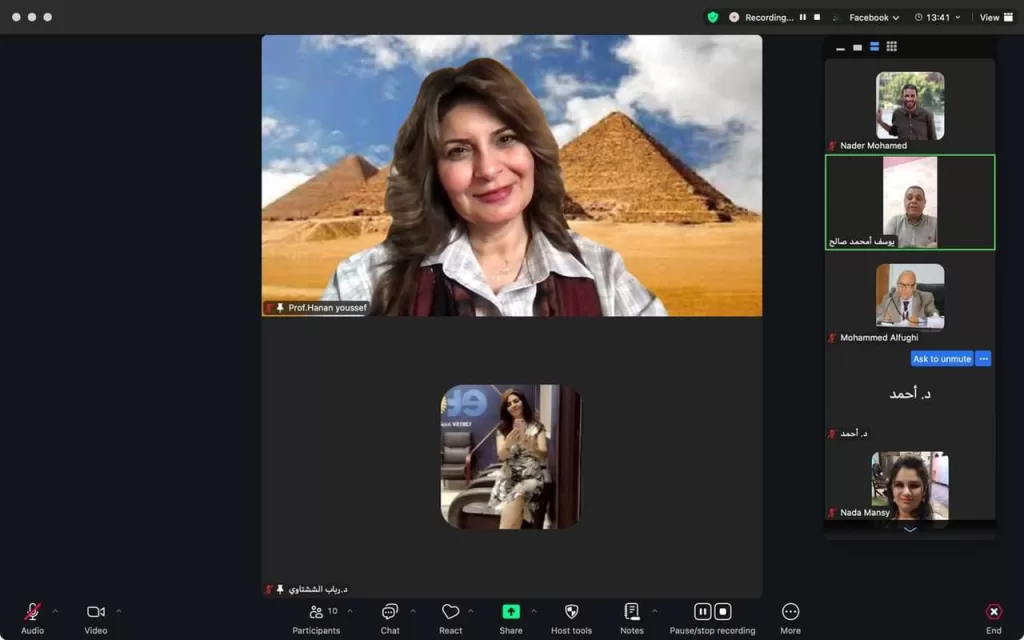The height and width of the screenshot is (640, 1024).
Task: Open Host tools shield icon
Action: pyautogui.click(x=571, y=612)
